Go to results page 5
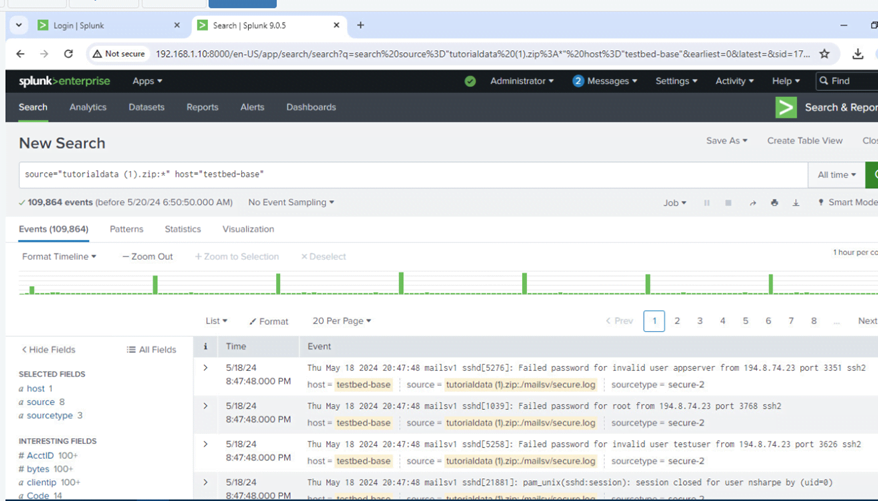 coord(745,321)
